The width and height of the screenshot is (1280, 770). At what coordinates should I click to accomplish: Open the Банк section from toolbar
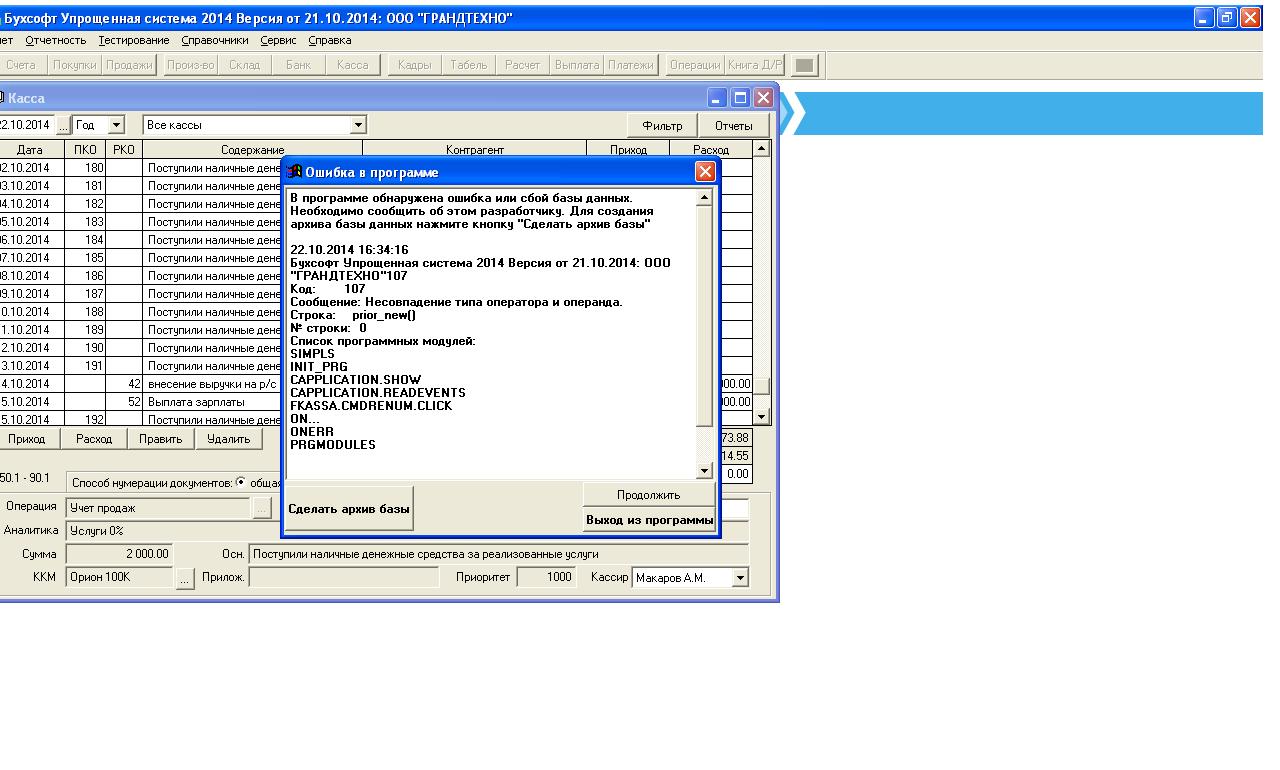click(298, 65)
